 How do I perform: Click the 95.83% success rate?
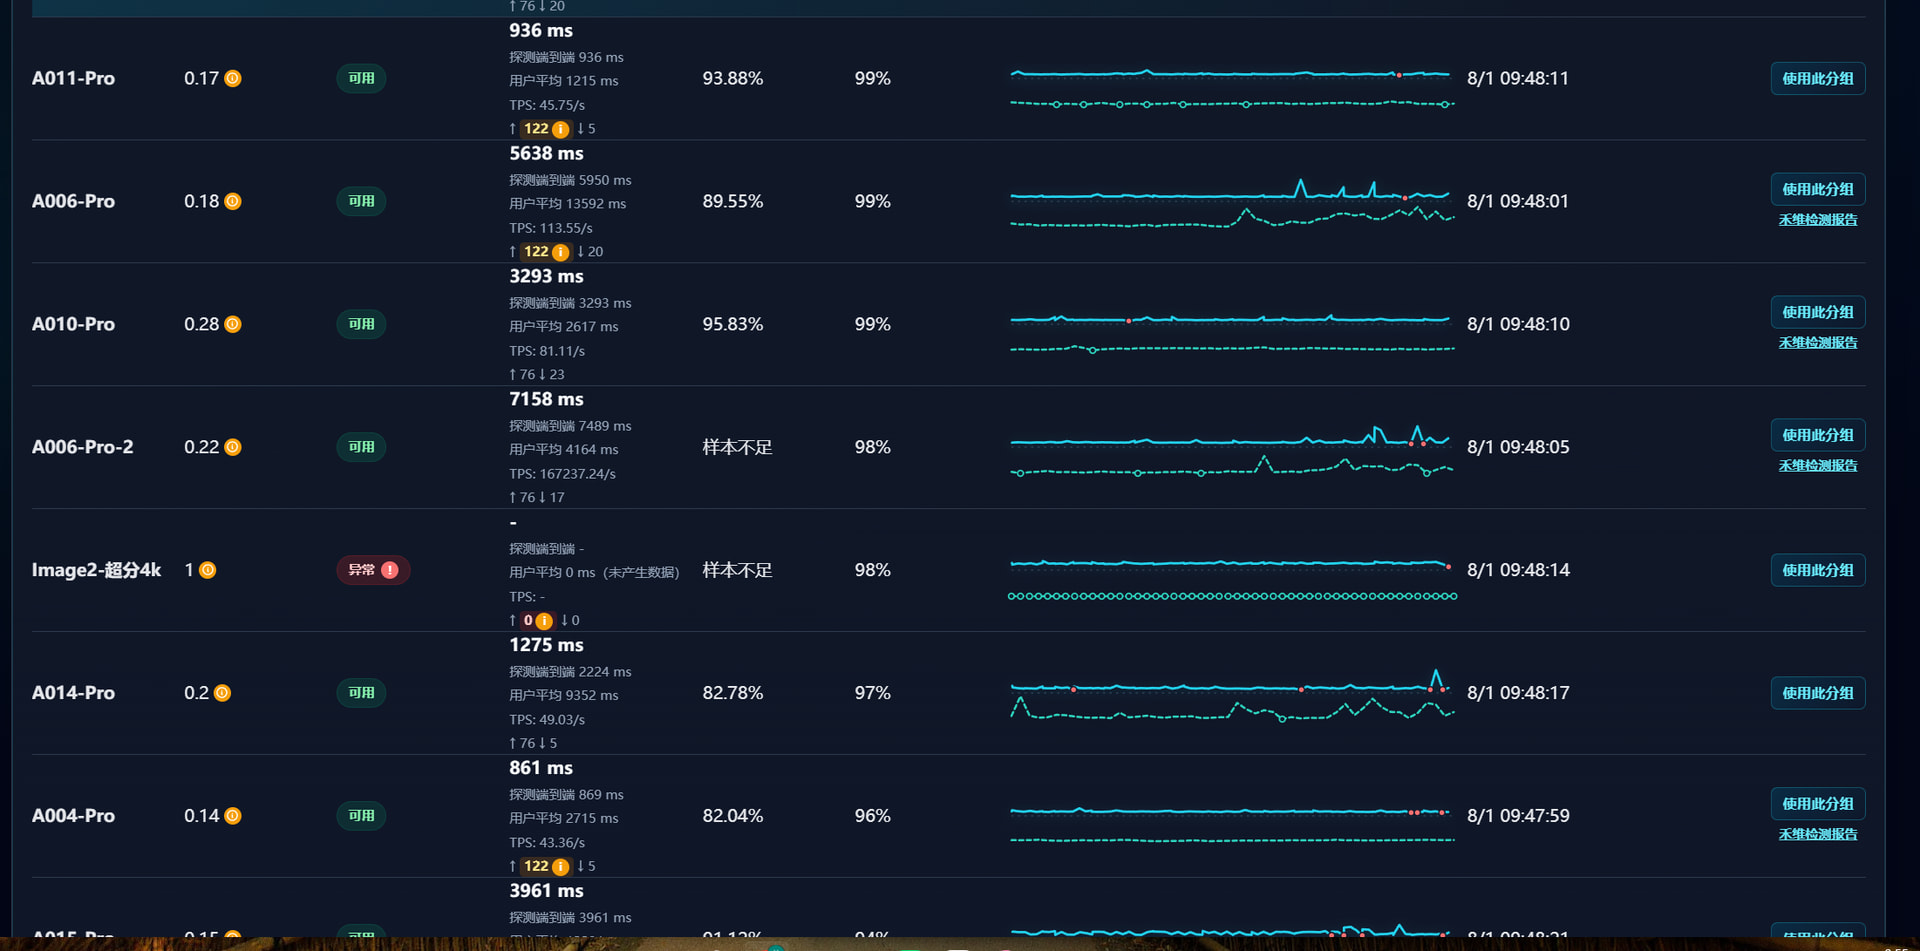click(x=733, y=324)
